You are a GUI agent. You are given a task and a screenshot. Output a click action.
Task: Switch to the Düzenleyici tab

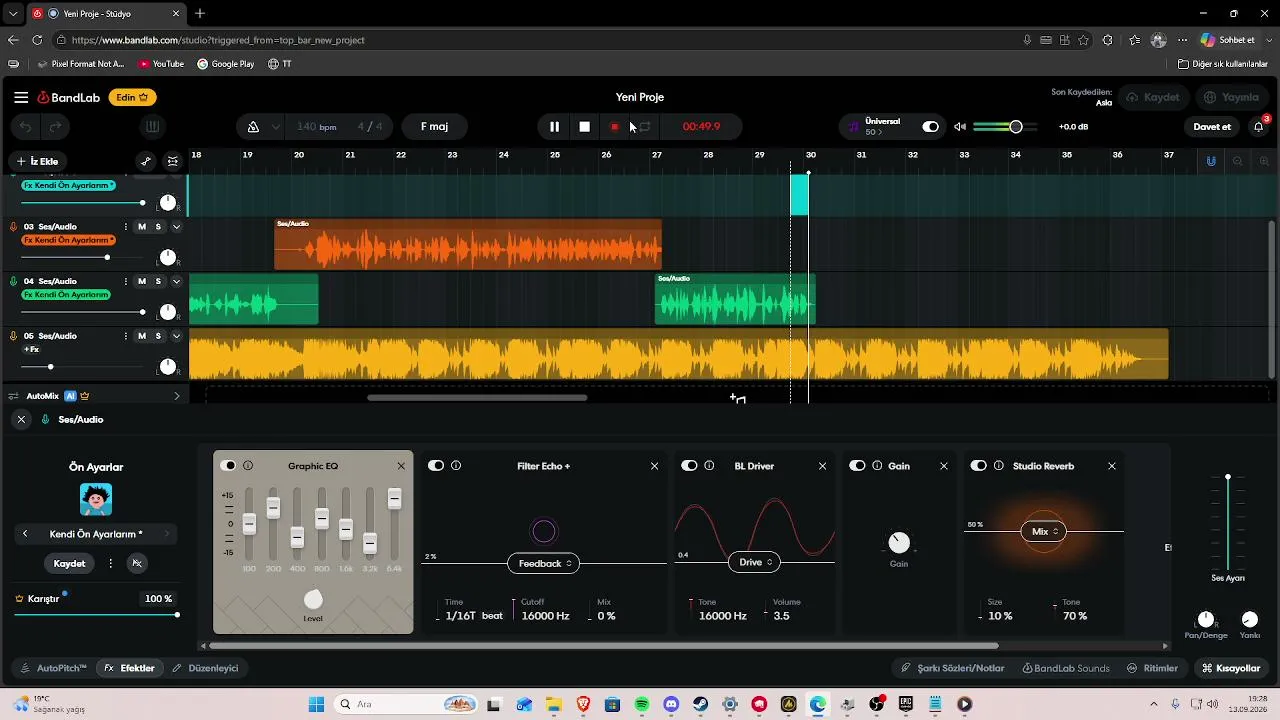tap(206, 668)
